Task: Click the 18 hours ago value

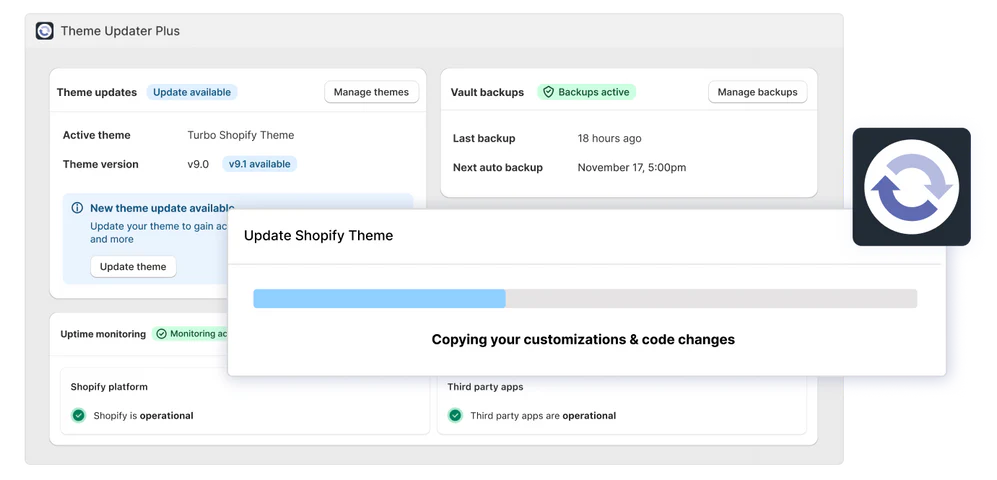Action: coord(609,139)
